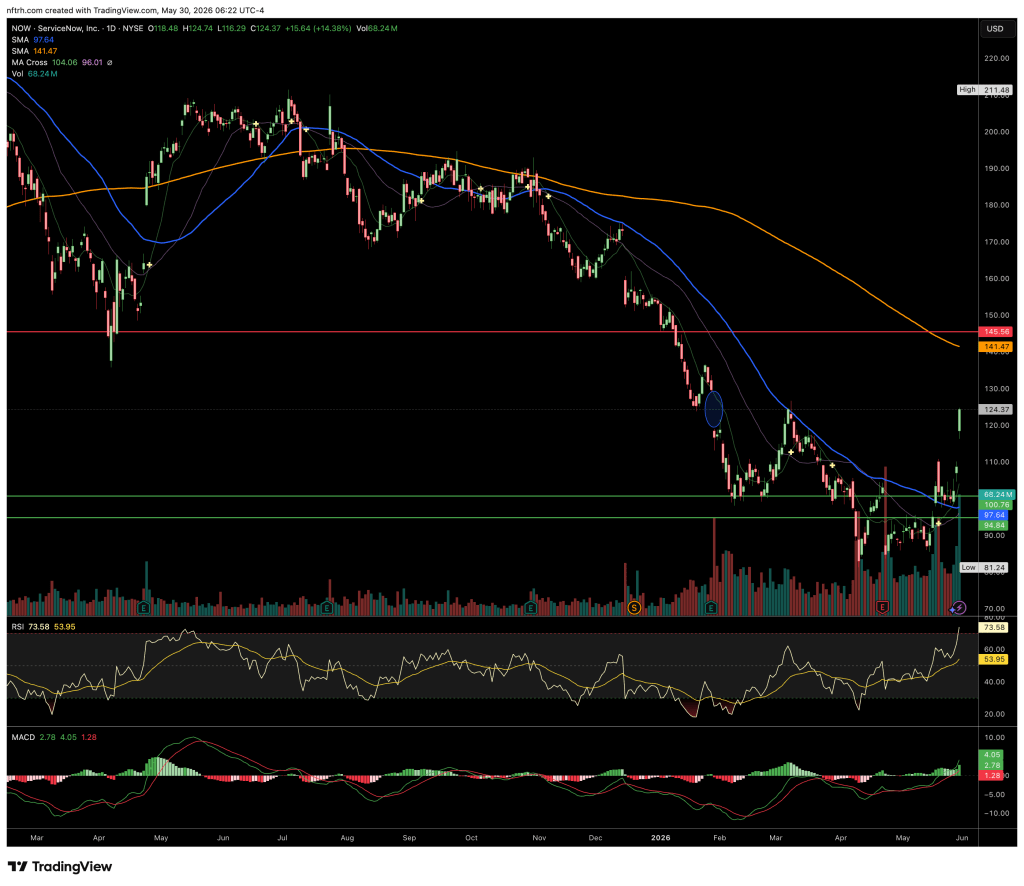Open the red earnings E marker in April 2026
Screen dimensions: 1024x886
pos(882,608)
